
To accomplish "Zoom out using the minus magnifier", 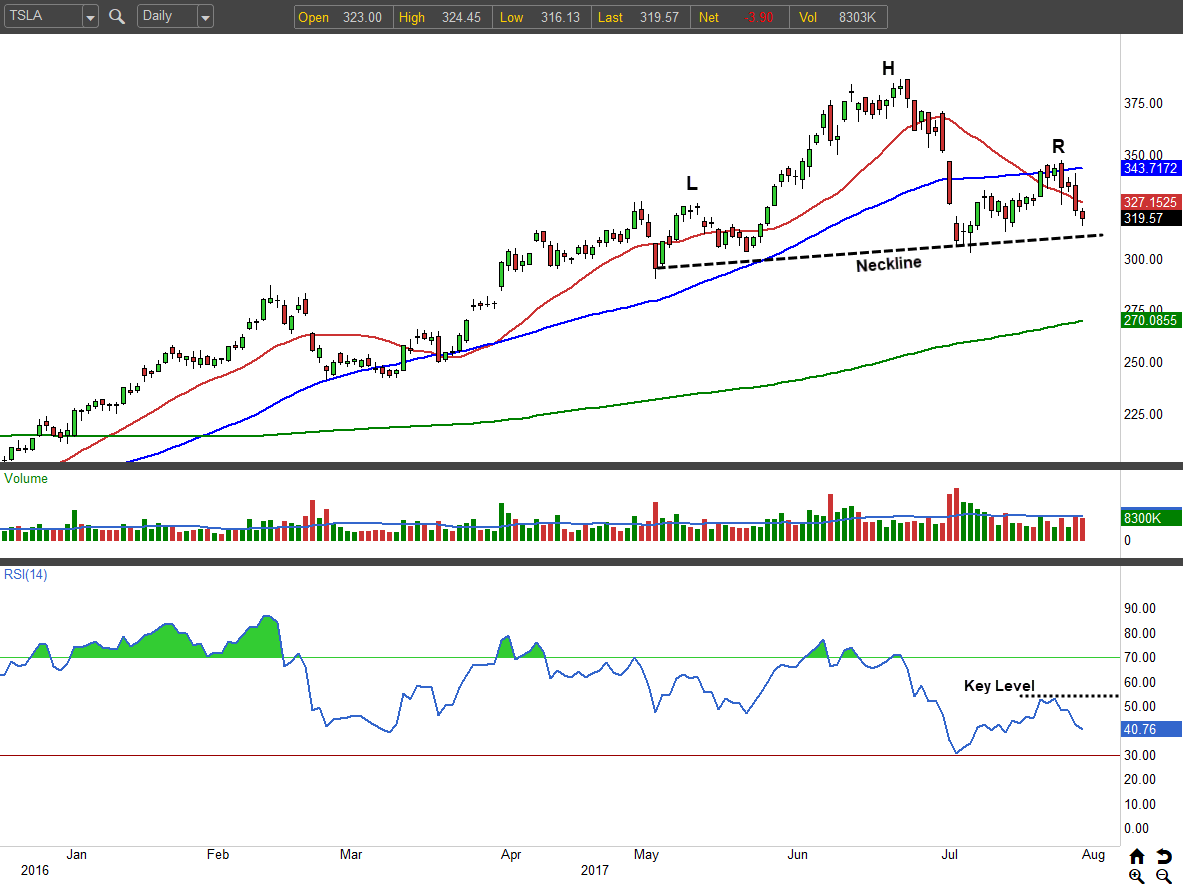I will click(1164, 876).
